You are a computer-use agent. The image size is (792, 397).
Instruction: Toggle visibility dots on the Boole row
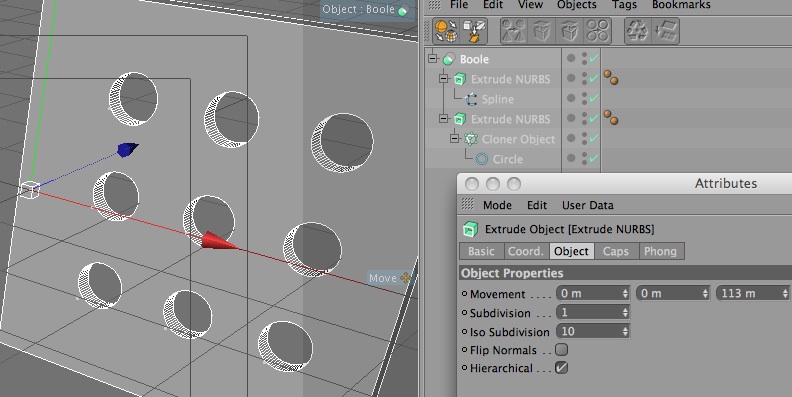click(584, 59)
